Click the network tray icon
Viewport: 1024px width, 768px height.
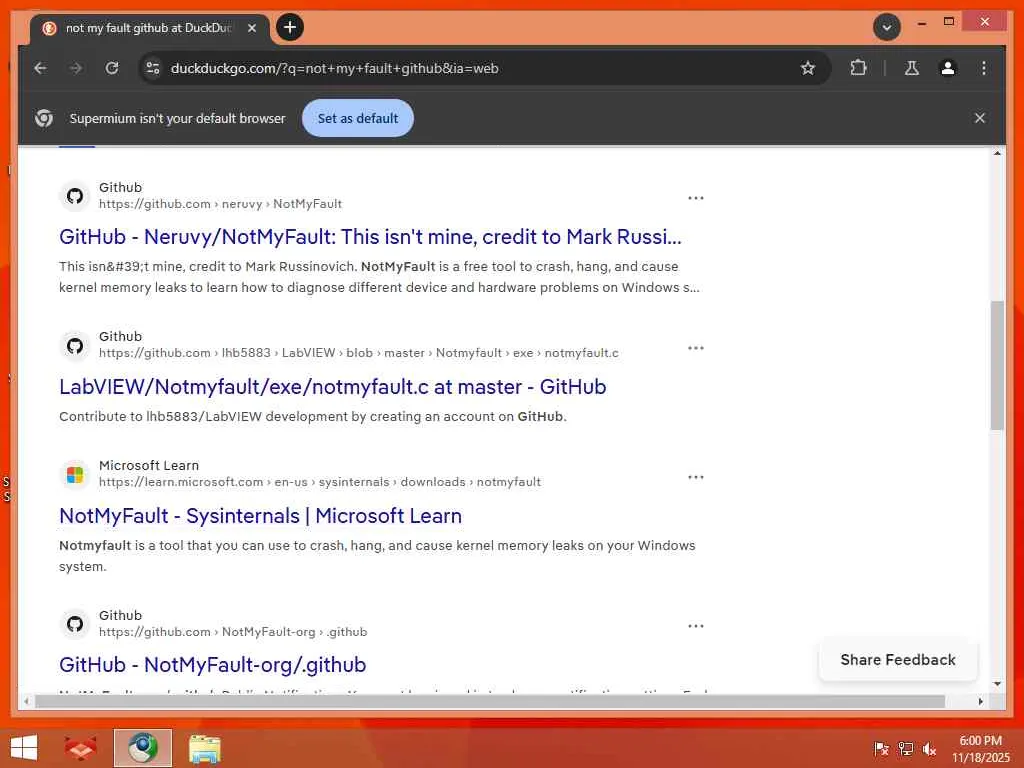click(x=905, y=748)
